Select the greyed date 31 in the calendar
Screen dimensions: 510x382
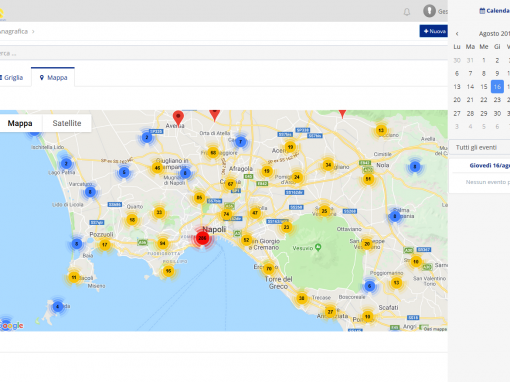point(470,60)
